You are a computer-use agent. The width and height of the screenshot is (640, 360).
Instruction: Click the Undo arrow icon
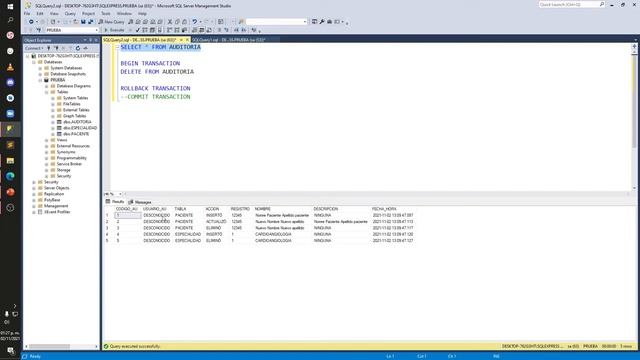195,22
